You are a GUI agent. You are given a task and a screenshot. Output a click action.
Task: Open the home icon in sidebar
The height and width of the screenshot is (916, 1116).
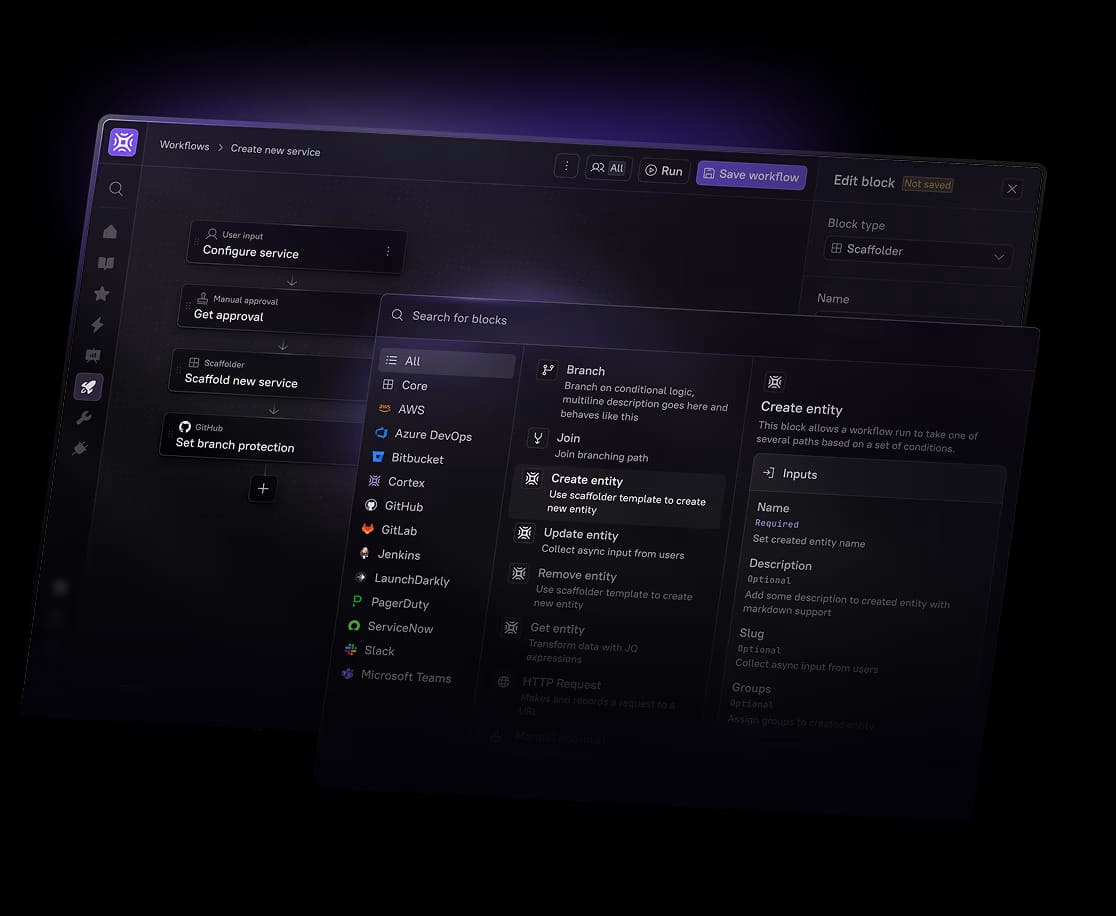click(x=110, y=232)
